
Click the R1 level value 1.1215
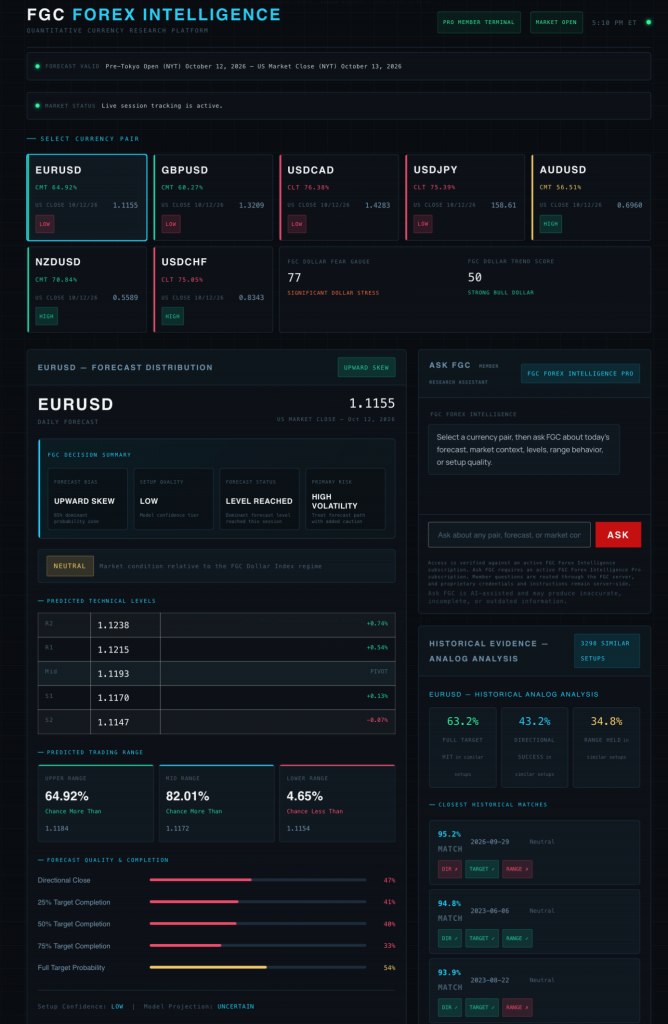[x=114, y=650]
